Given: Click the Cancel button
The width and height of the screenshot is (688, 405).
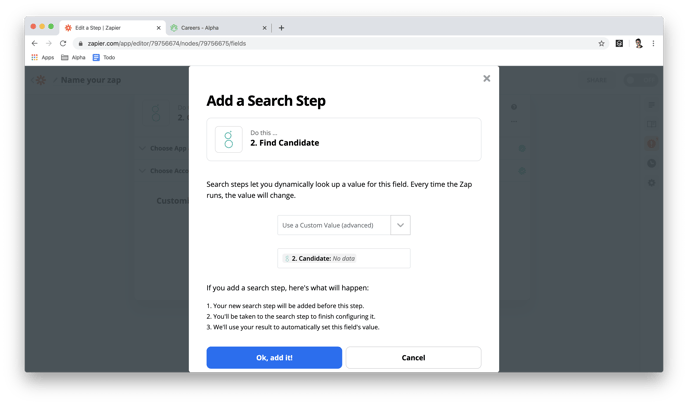Looking at the screenshot, I should click(413, 358).
